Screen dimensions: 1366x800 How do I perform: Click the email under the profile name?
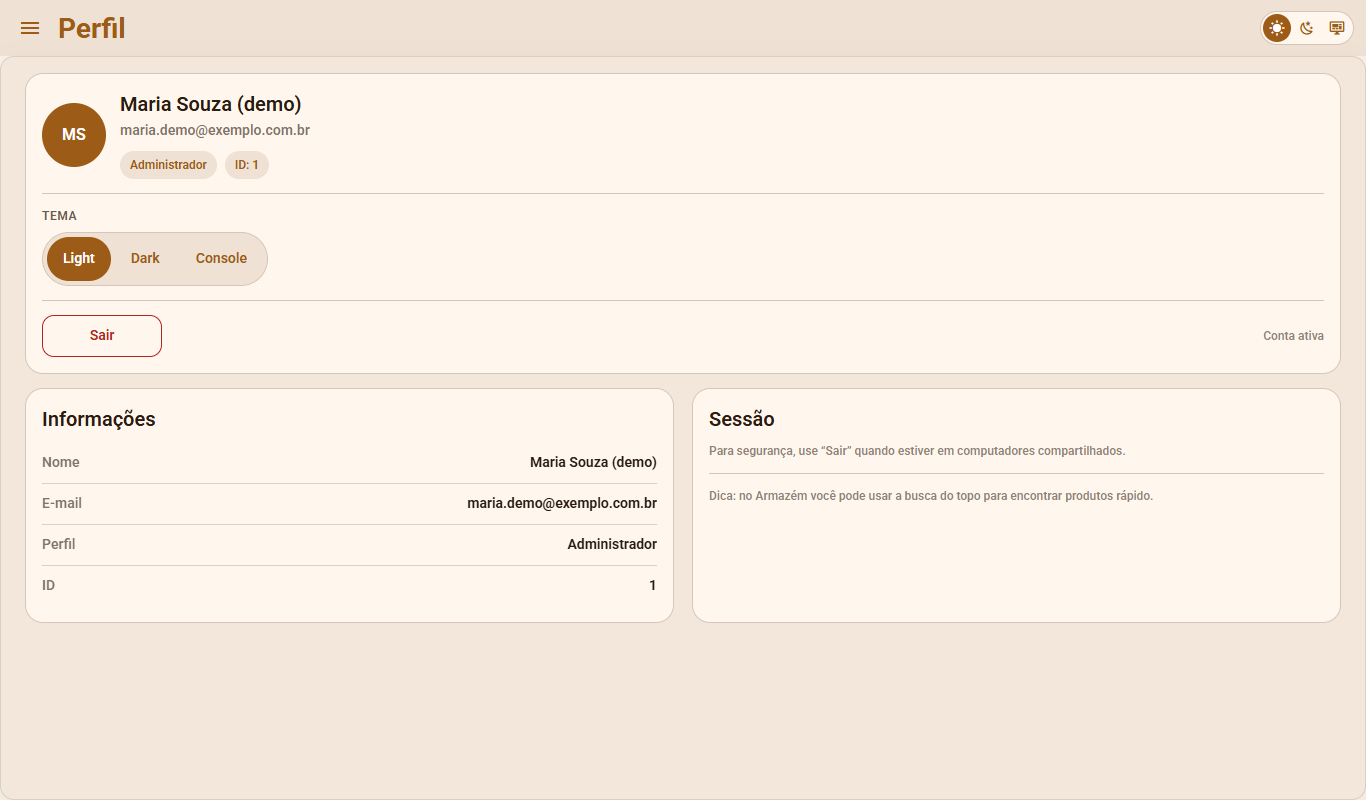point(215,130)
